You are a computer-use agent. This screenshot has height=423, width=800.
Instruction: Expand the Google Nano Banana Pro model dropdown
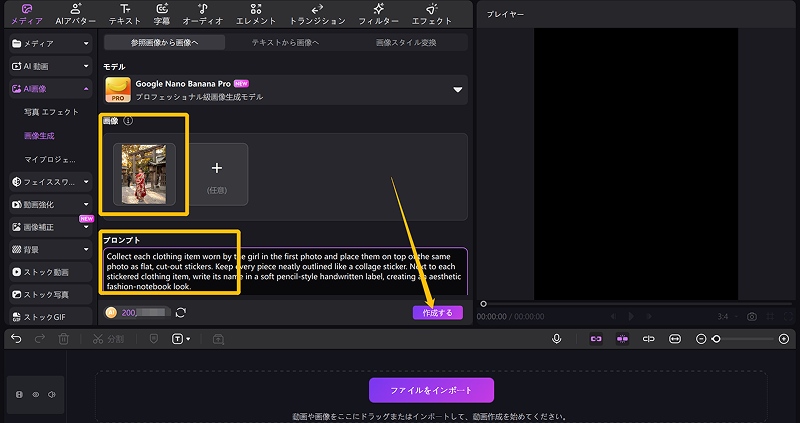(458, 90)
